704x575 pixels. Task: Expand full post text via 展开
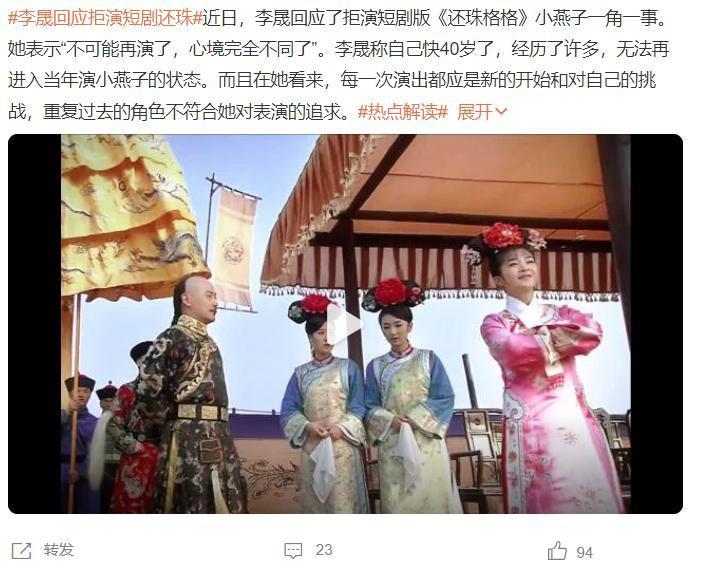(482, 111)
